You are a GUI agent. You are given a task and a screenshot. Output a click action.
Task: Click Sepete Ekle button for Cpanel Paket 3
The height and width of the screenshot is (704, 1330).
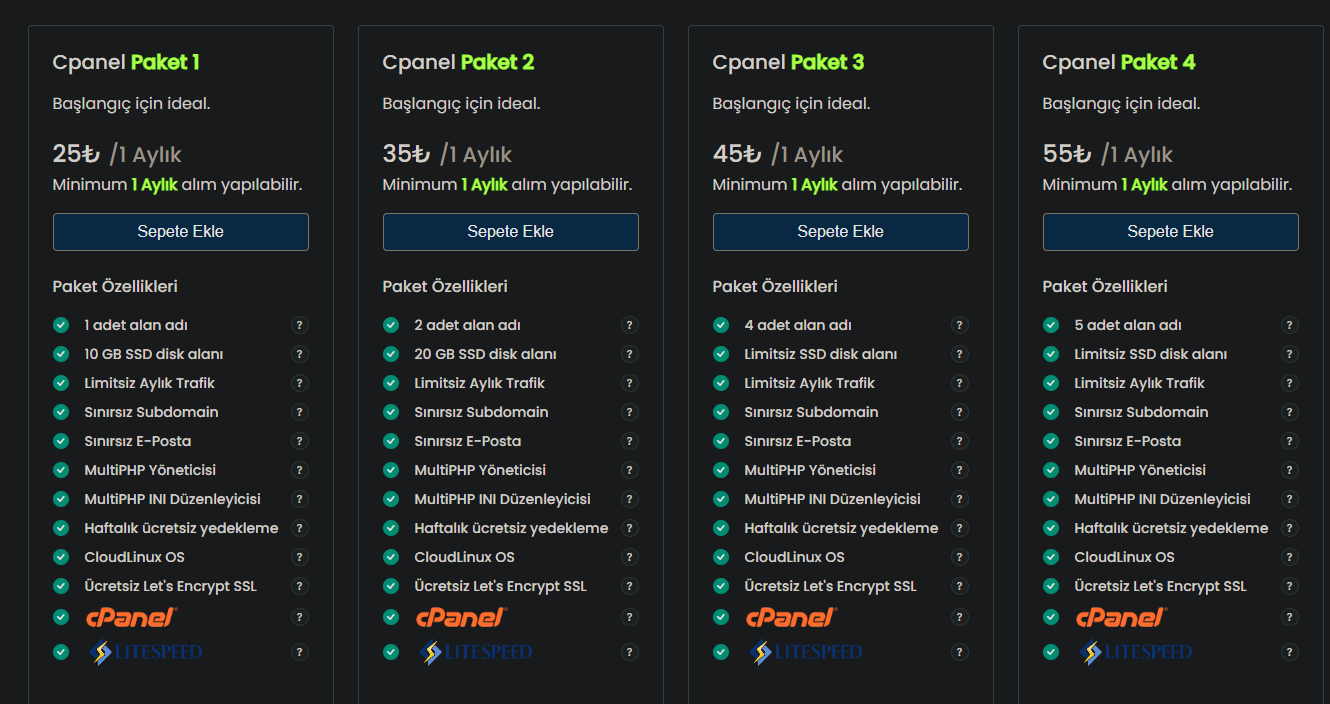[841, 232]
